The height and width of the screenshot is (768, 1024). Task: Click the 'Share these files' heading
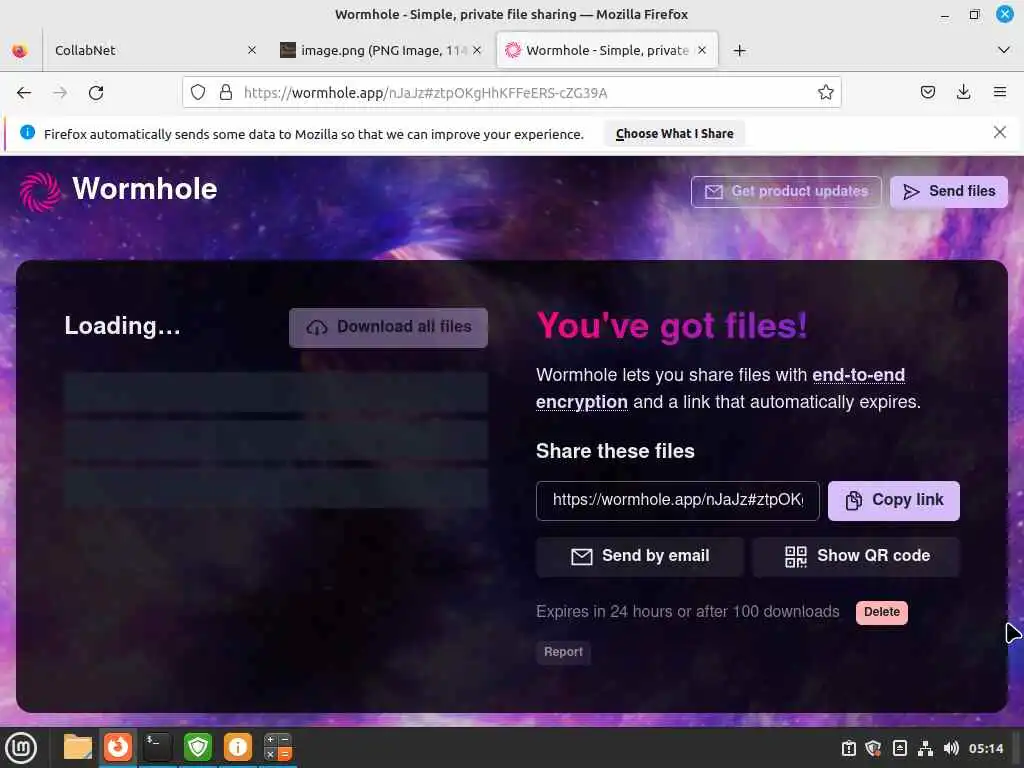coord(615,451)
